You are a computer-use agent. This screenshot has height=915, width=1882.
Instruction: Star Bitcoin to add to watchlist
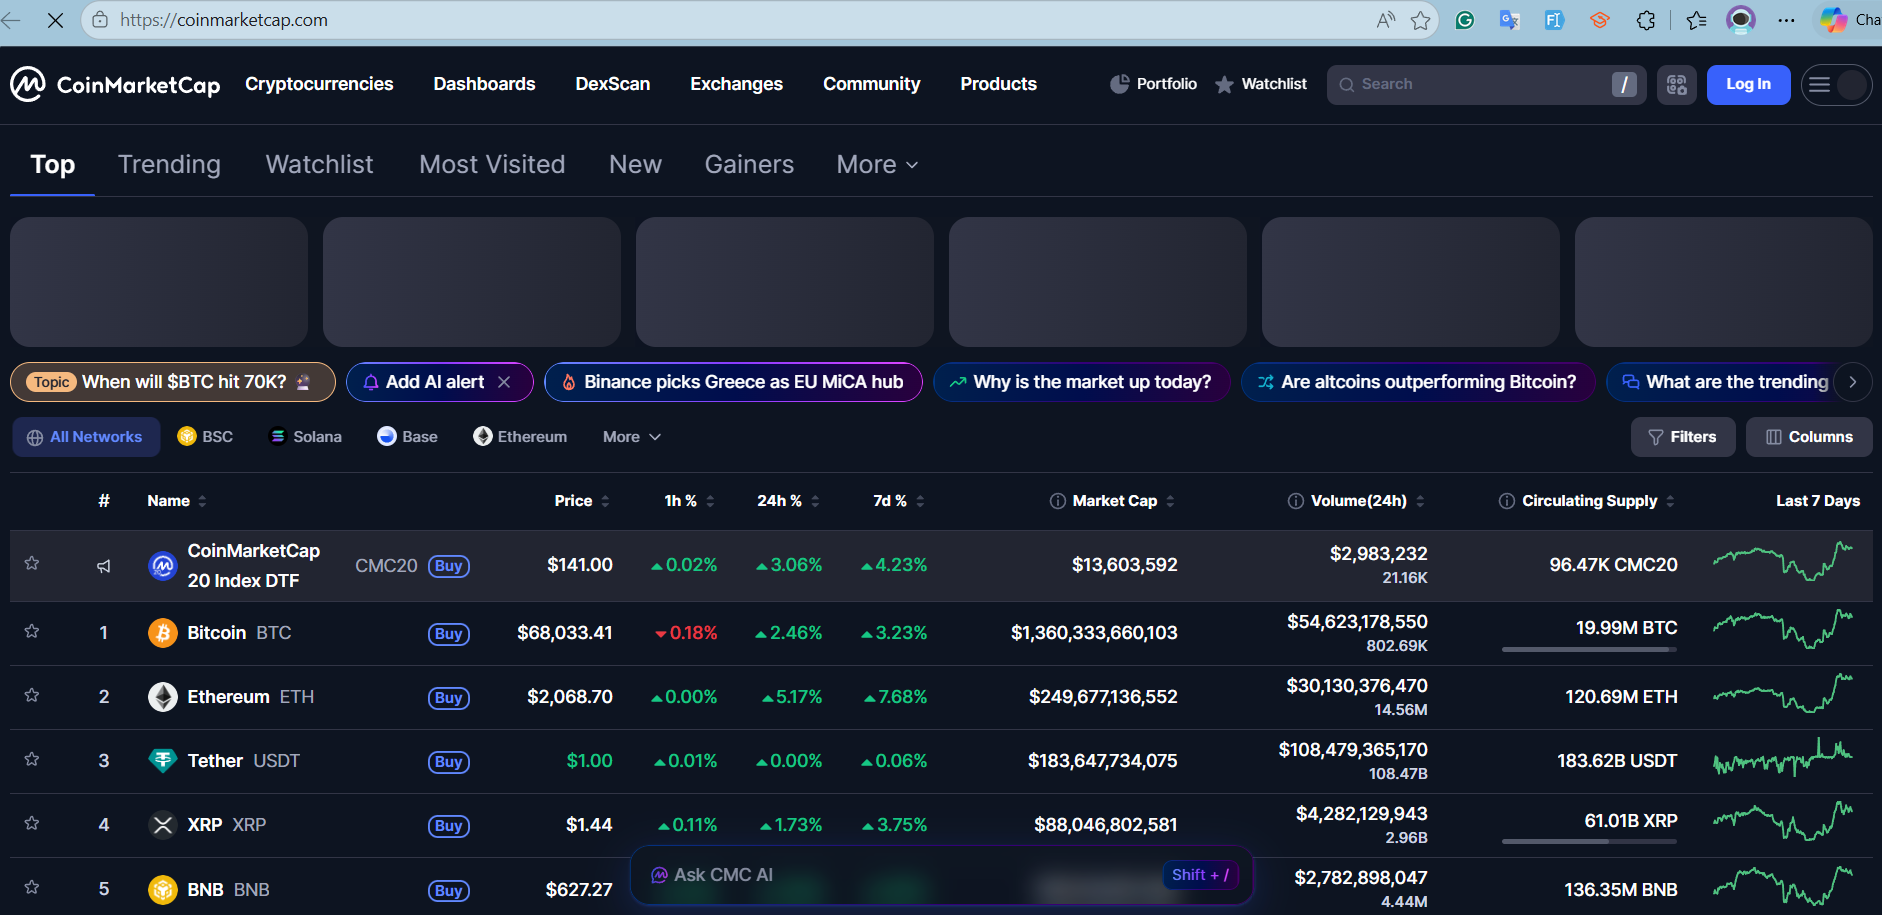click(32, 632)
